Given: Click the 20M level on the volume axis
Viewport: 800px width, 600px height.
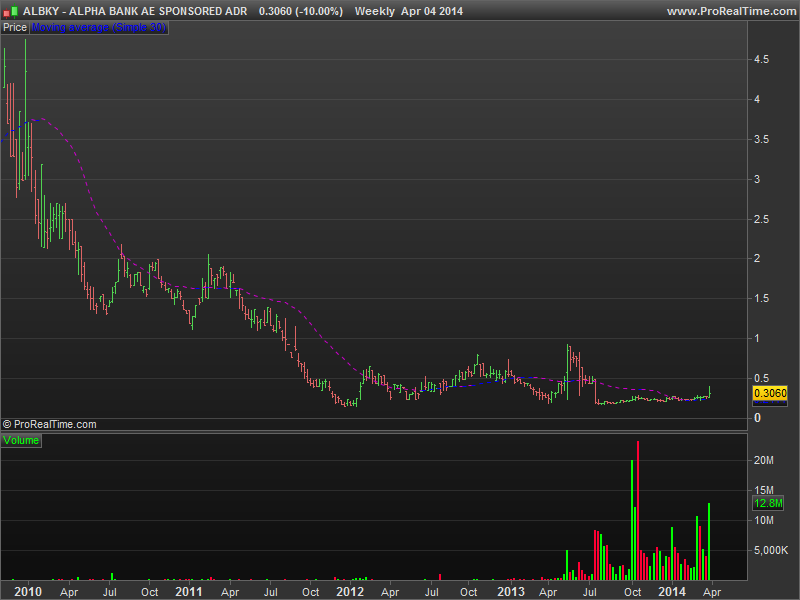Looking at the screenshot, I should click(x=764, y=460).
